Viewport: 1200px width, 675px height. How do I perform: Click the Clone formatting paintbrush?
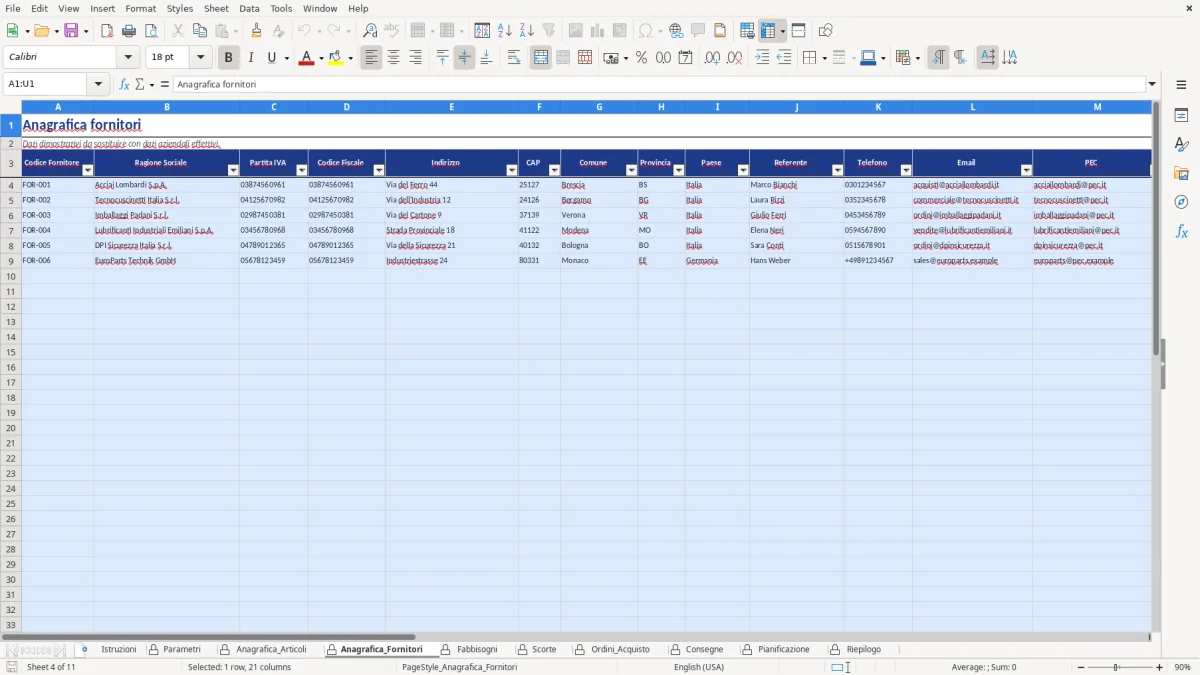[257, 31]
